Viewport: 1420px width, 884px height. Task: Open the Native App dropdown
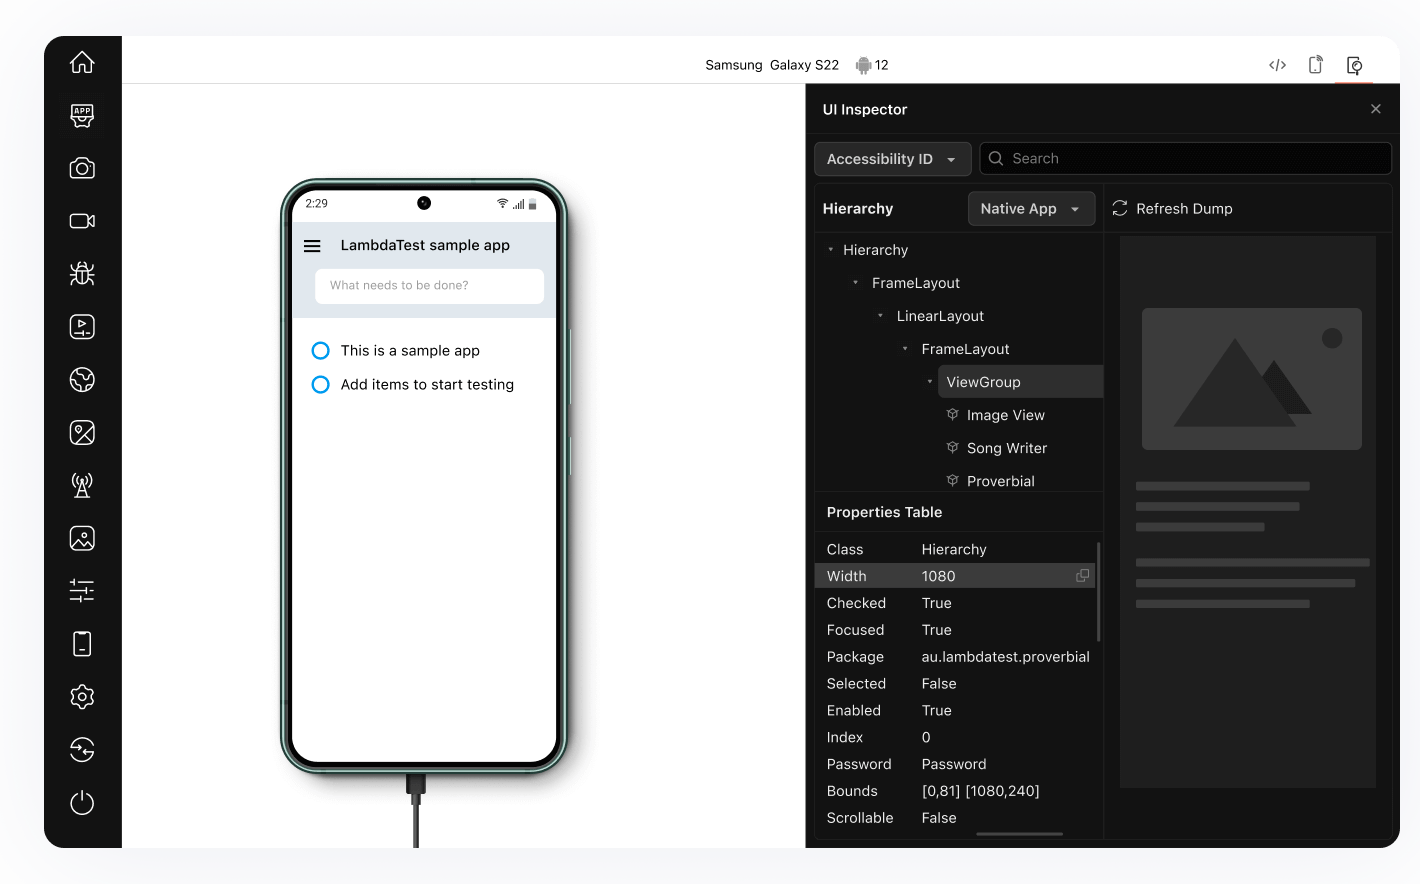[1031, 208]
